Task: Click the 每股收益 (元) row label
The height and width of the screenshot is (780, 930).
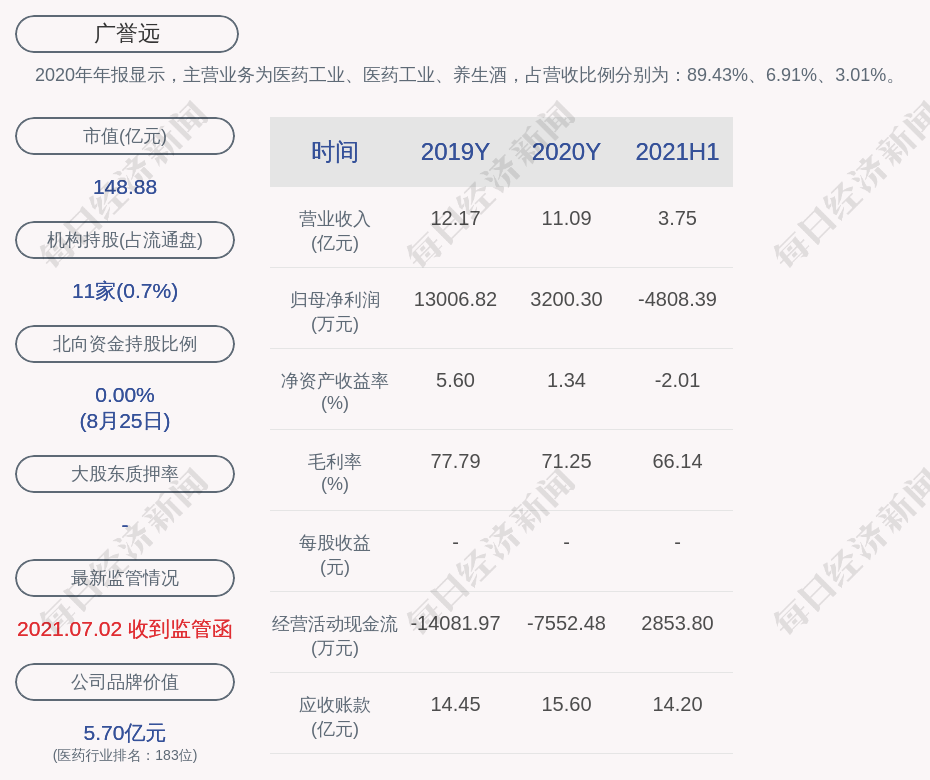Action: click(x=335, y=555)
